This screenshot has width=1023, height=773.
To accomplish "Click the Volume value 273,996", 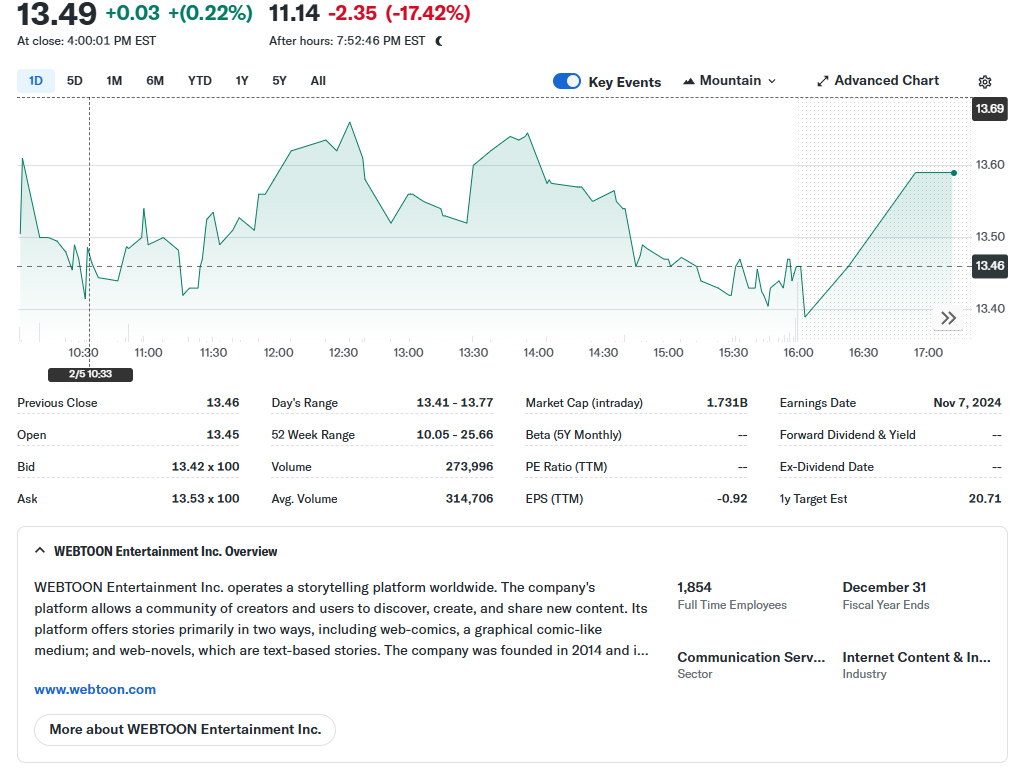I will tap(469, 467).
